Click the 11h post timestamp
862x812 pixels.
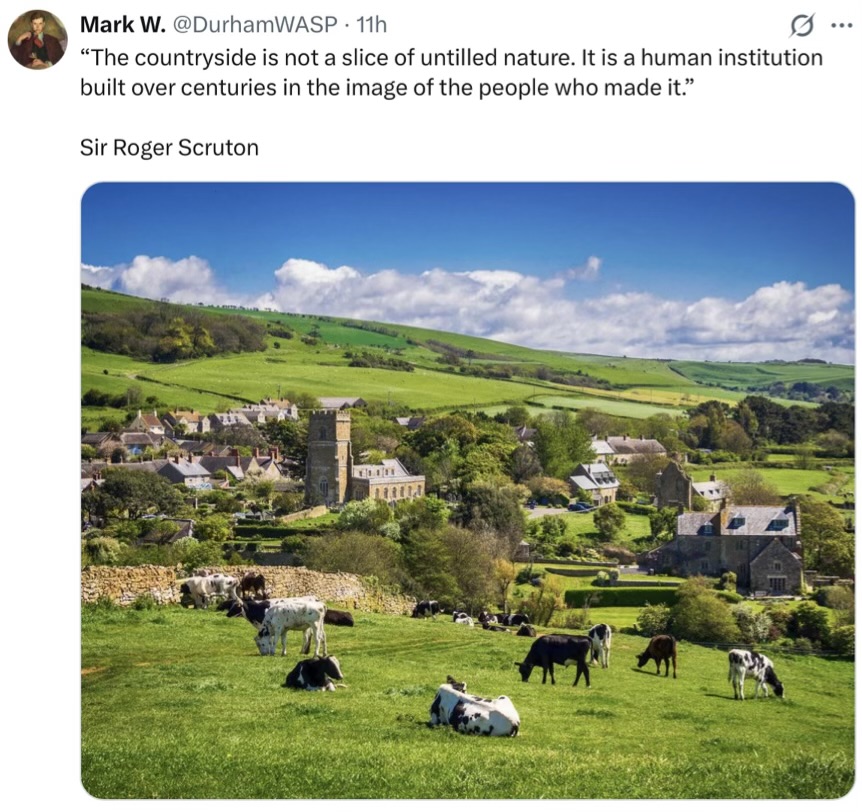click(x=372, y=24)
